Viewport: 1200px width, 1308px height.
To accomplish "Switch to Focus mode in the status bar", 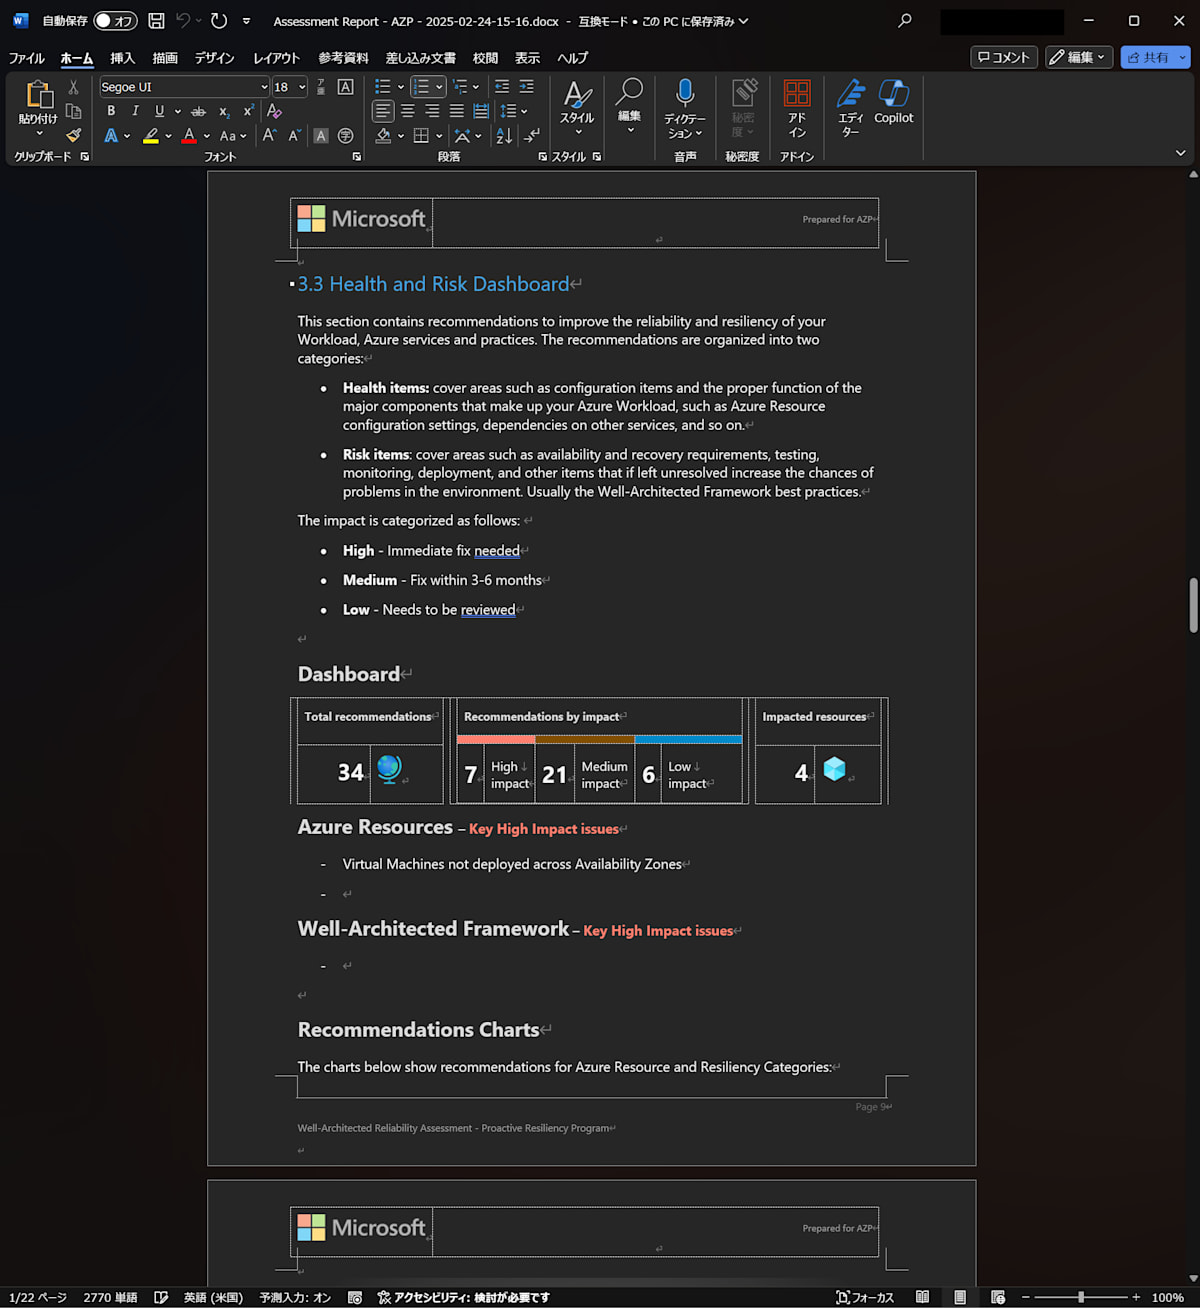I will click(865, 1297).
